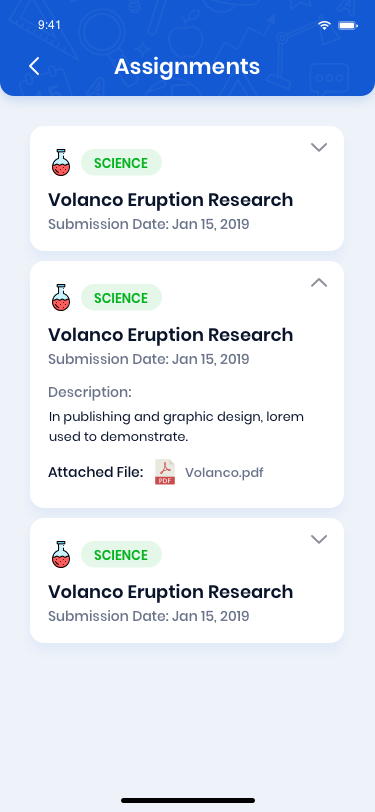Select the SCIENCE tag on first card

point(121,163)
